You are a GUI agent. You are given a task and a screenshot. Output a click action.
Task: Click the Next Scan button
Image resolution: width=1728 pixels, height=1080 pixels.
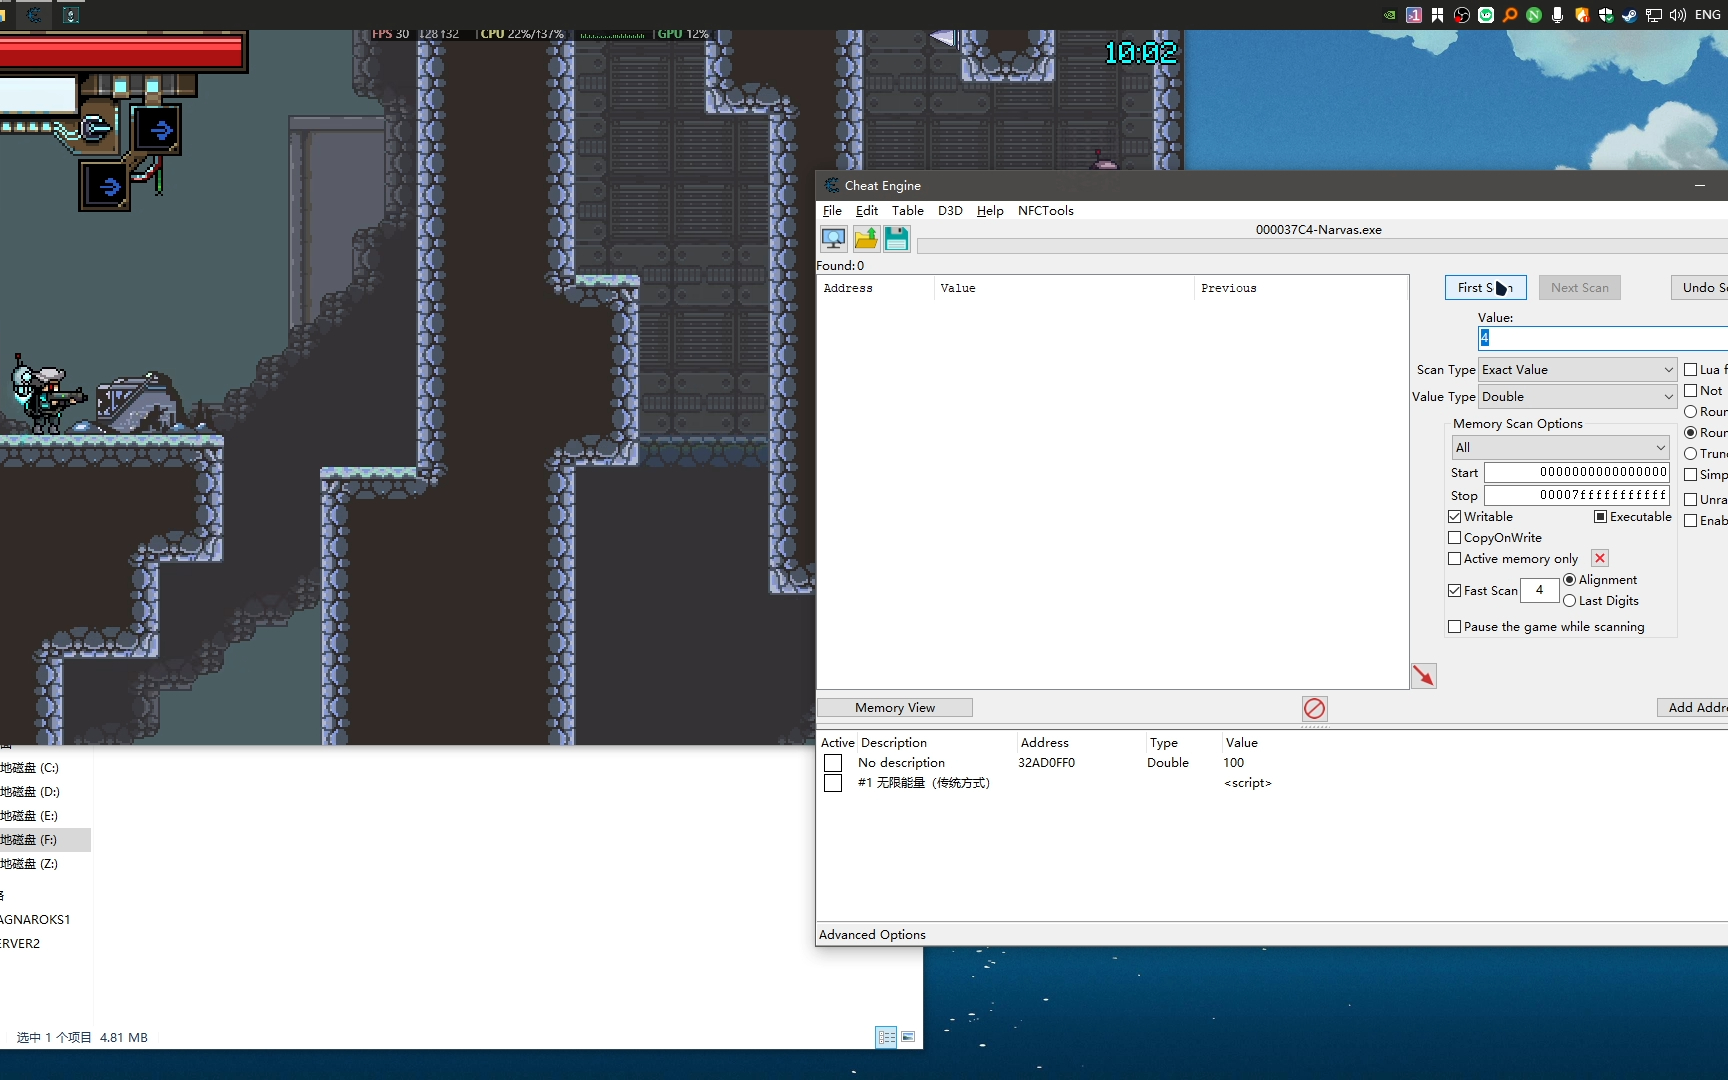(x=1580, y=288)
